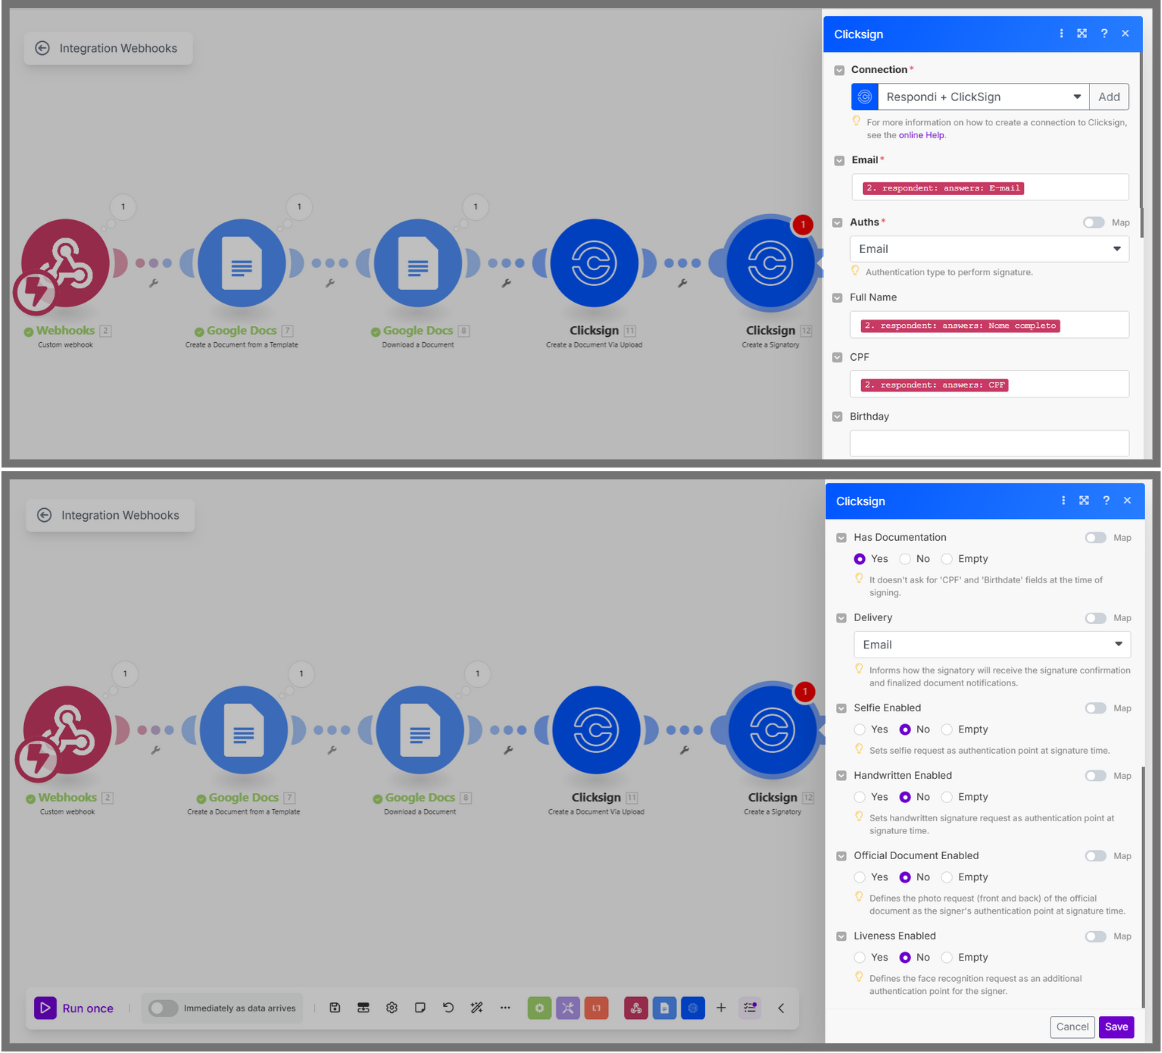Screen dimensions: 1162x1053
Task: Open the Auths Email dropdown in upper panel
Action: click(989, 249)
